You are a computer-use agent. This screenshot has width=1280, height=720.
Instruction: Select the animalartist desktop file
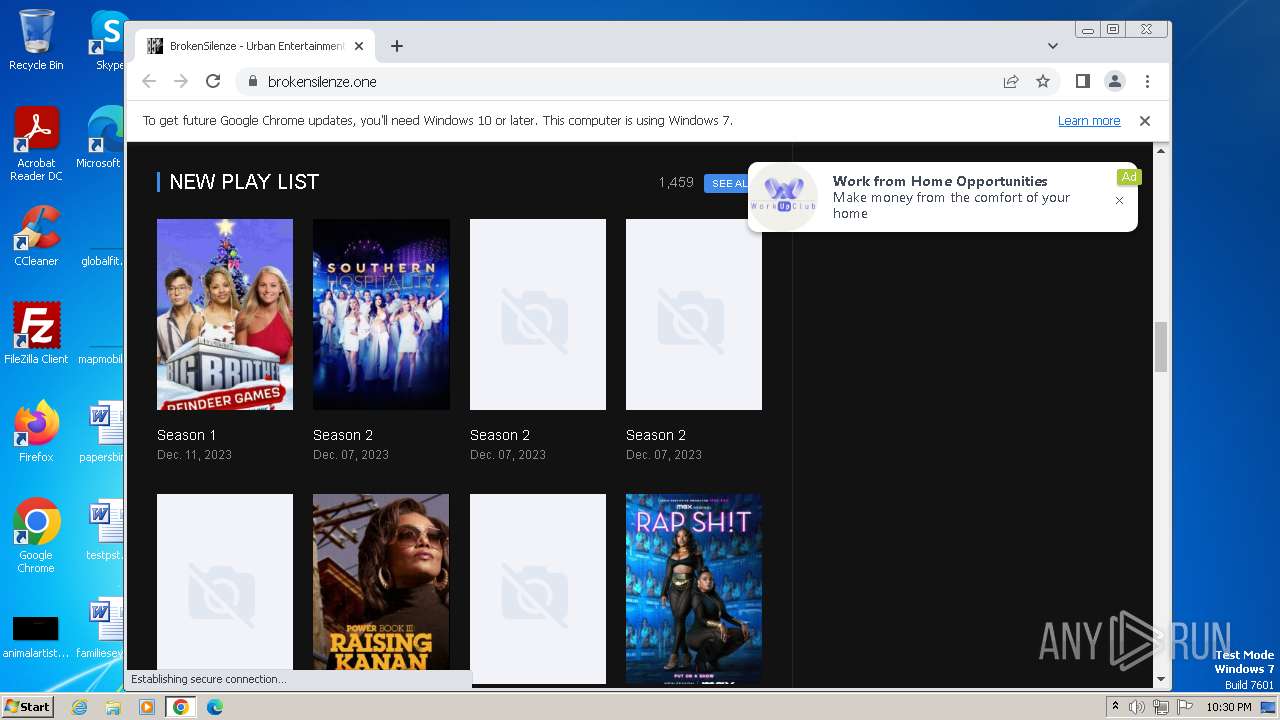click(36, 636)
